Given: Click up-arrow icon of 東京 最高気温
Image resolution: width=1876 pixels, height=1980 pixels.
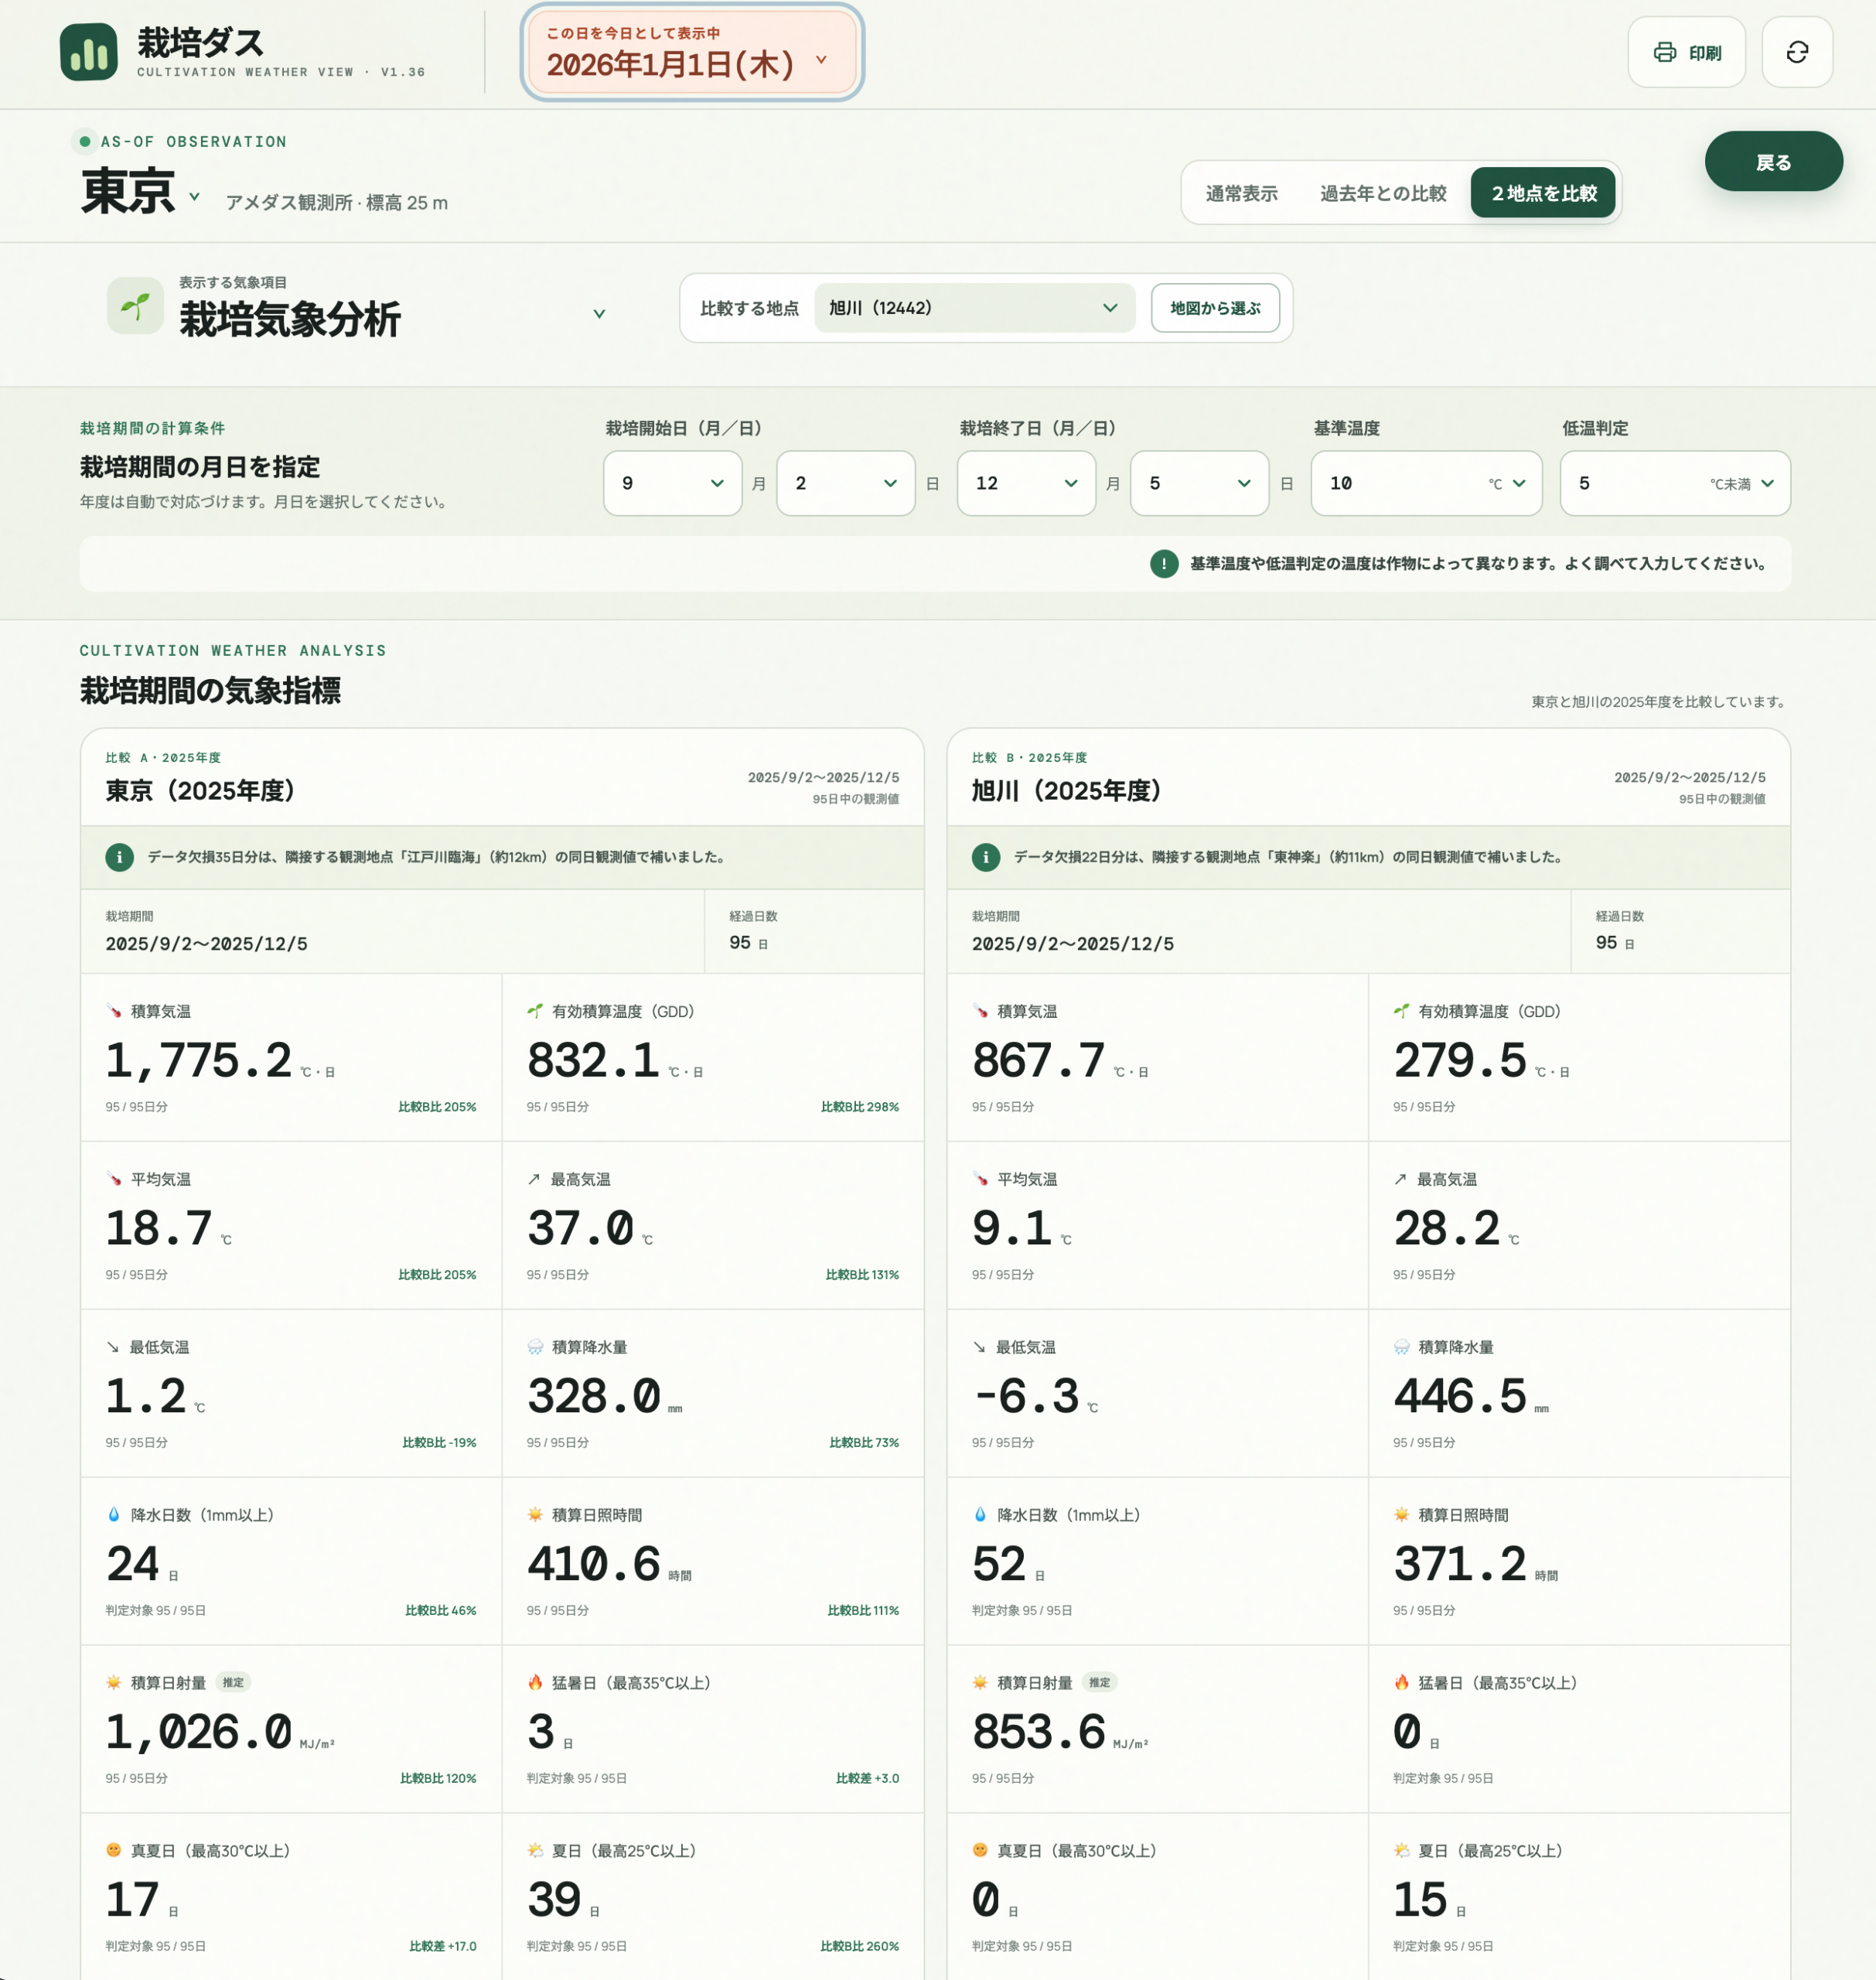Looking at the screenshot, I should click(534, 1179).
